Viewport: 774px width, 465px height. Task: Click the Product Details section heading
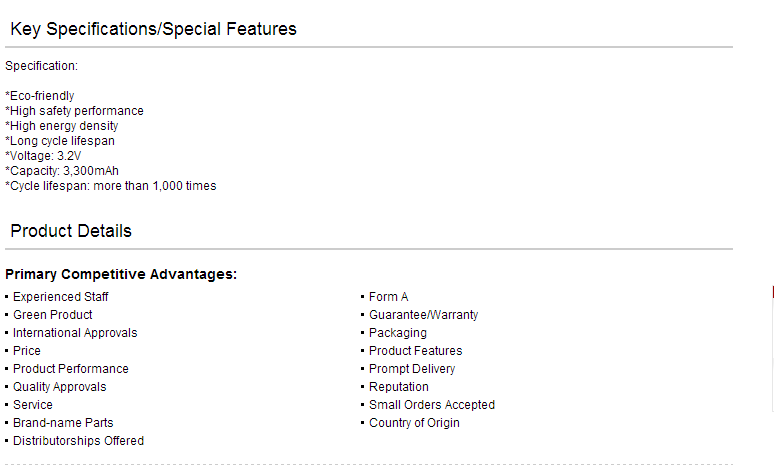[71, 231]
